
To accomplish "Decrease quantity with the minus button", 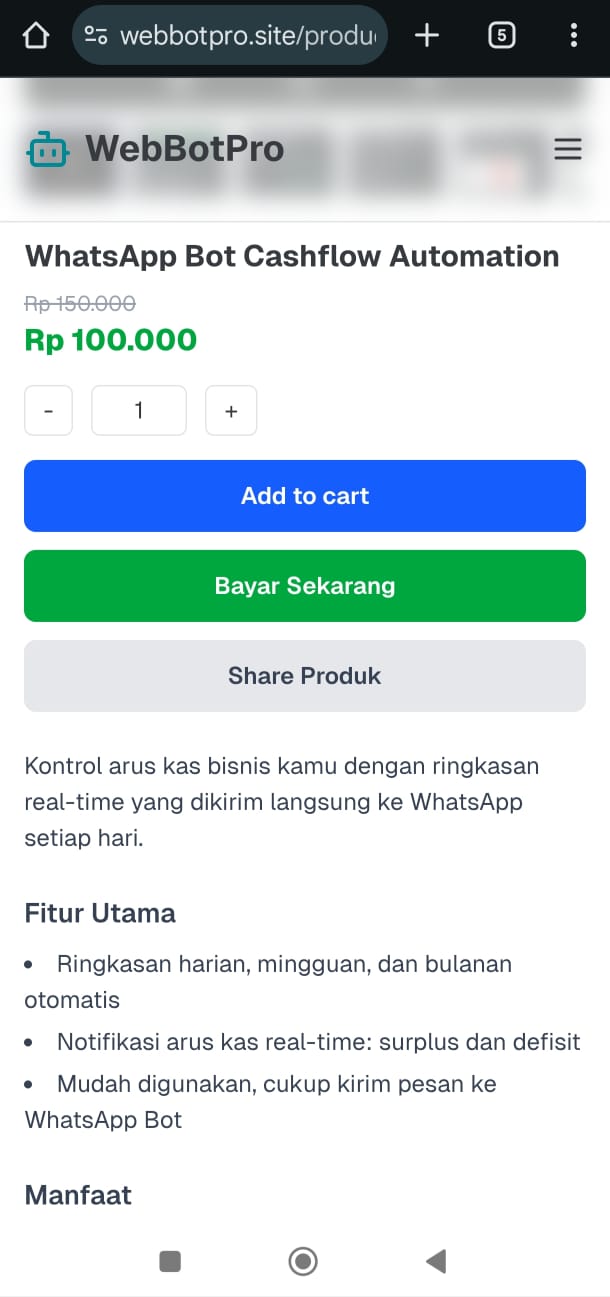I will [49, 411].
